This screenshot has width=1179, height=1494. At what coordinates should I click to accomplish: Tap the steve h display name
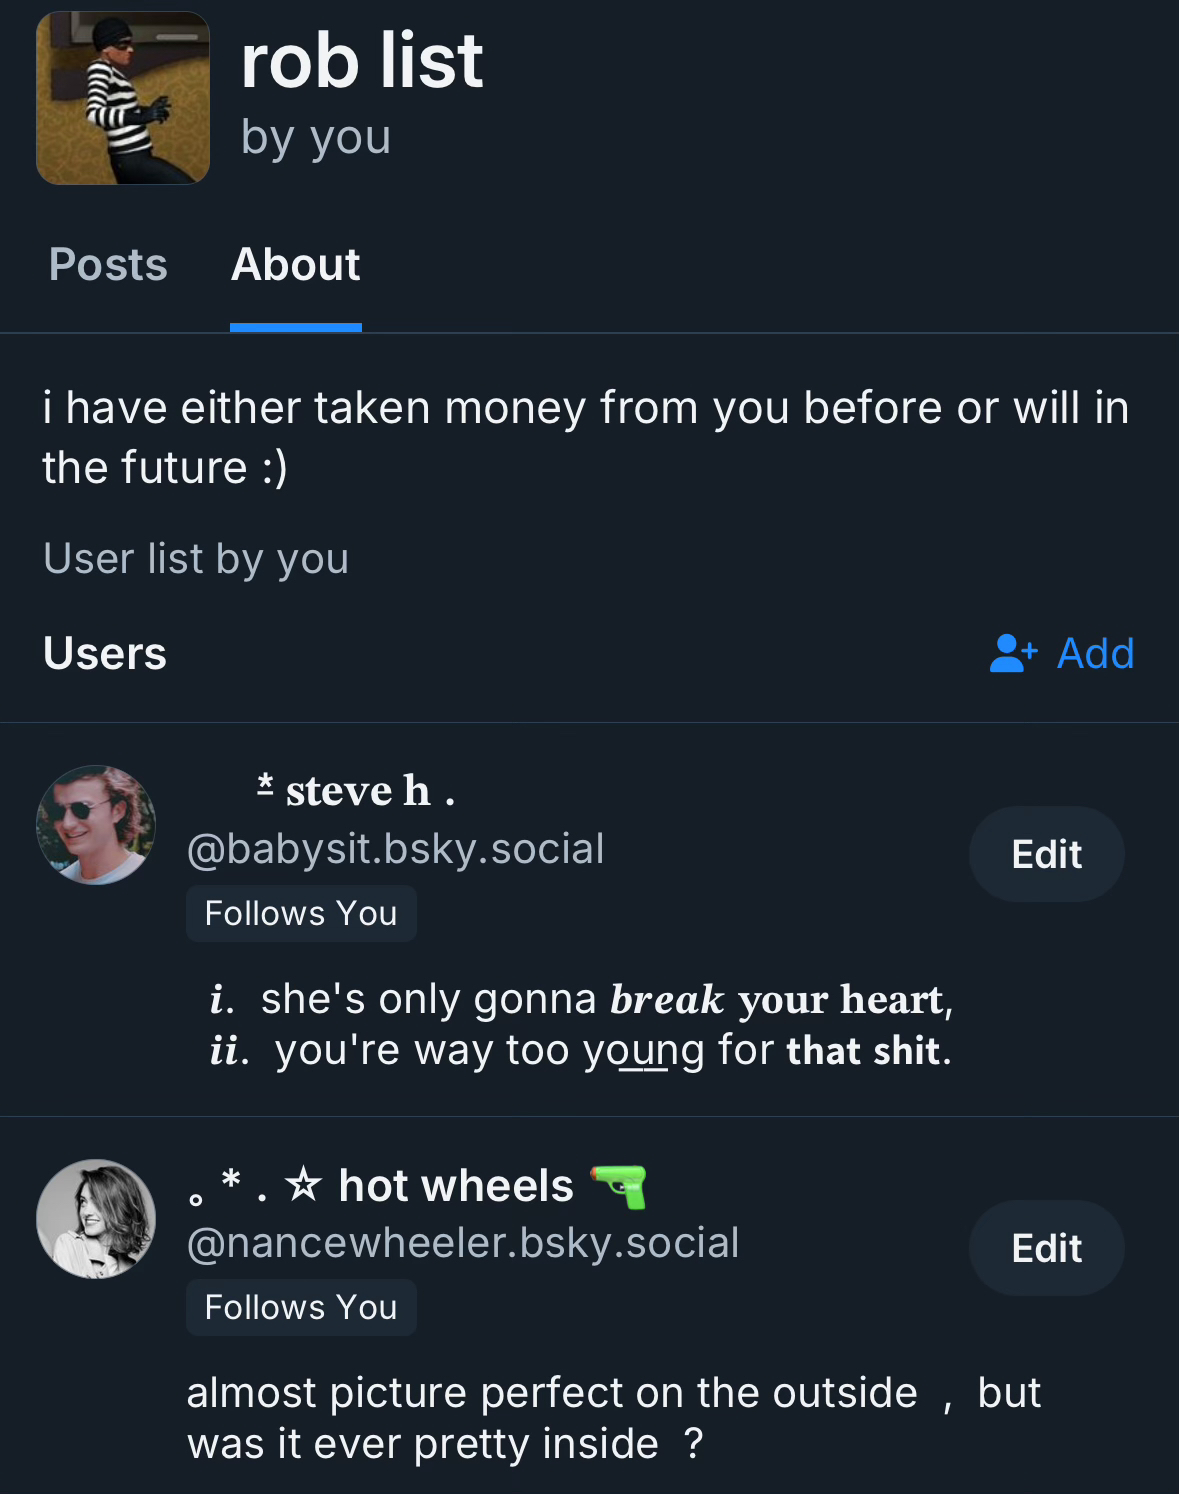(356, 791)
